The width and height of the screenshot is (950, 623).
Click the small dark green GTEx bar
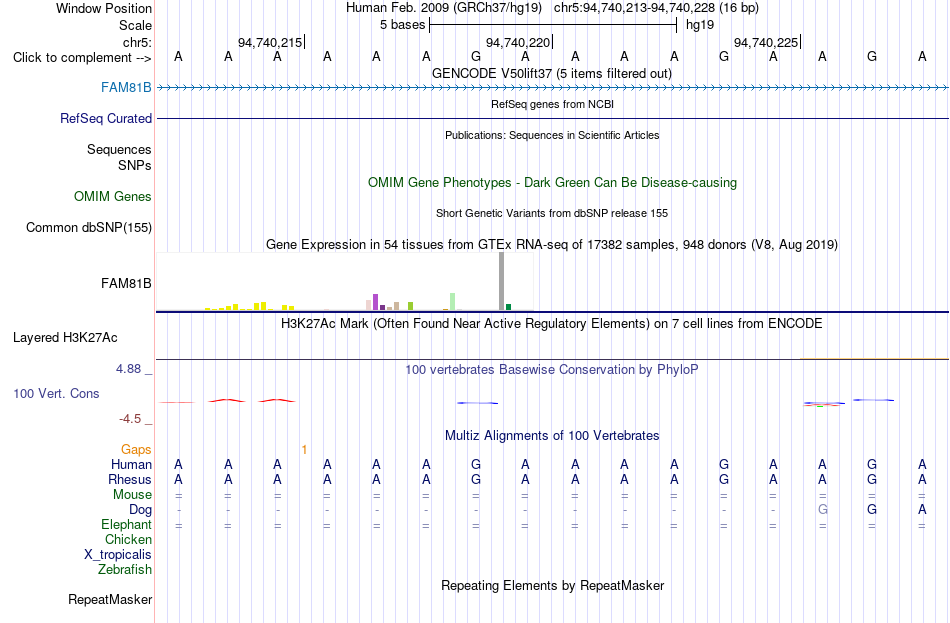click(508, 307)
